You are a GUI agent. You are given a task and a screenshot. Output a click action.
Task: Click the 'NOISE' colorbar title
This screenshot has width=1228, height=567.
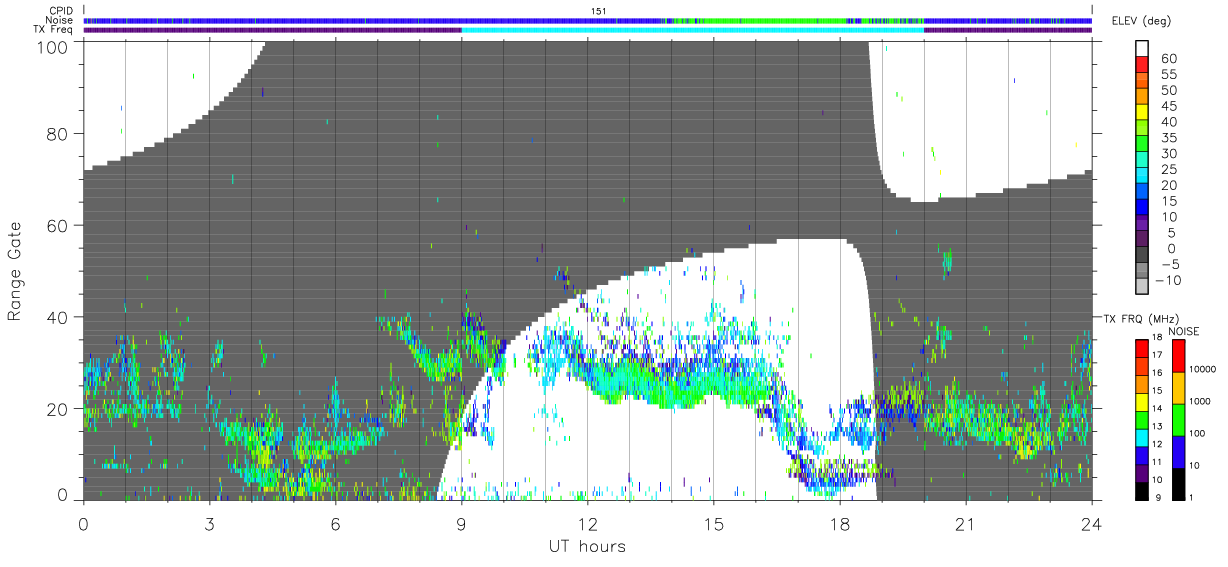coord(1186,331)
